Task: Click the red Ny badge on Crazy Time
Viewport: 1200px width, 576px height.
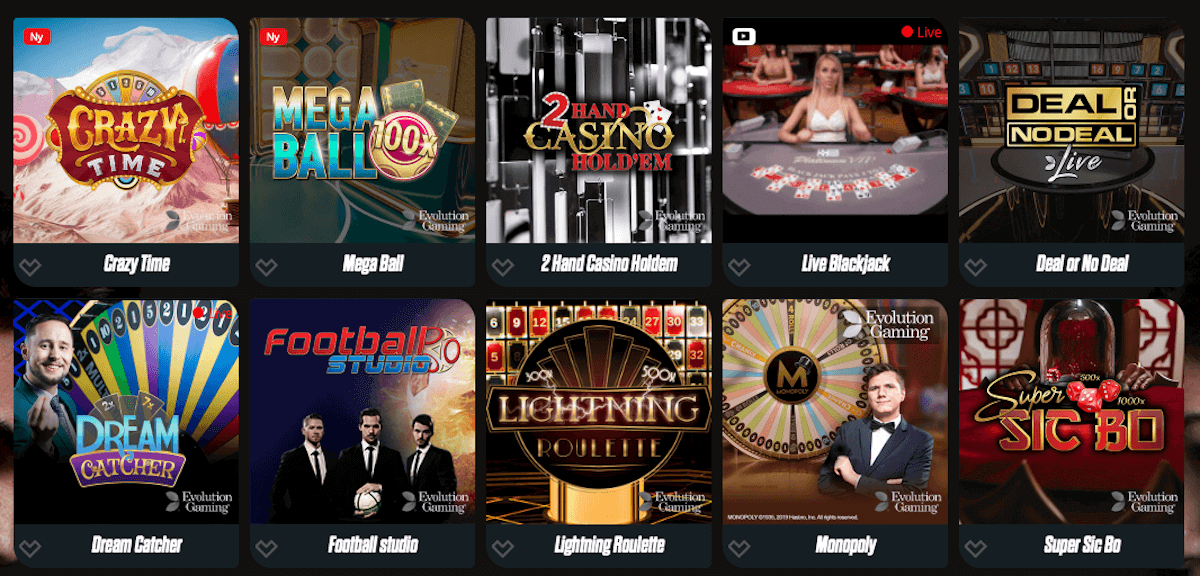Action: click(x=37, y=37)
